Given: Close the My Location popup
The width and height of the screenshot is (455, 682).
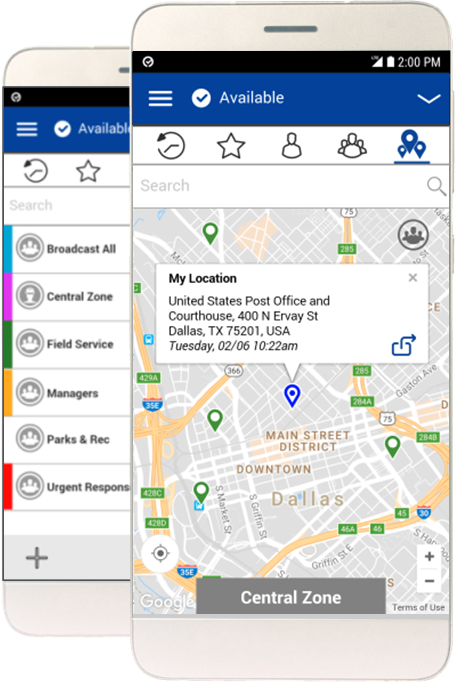Looking at the screenshot, I should pos(413,277).
